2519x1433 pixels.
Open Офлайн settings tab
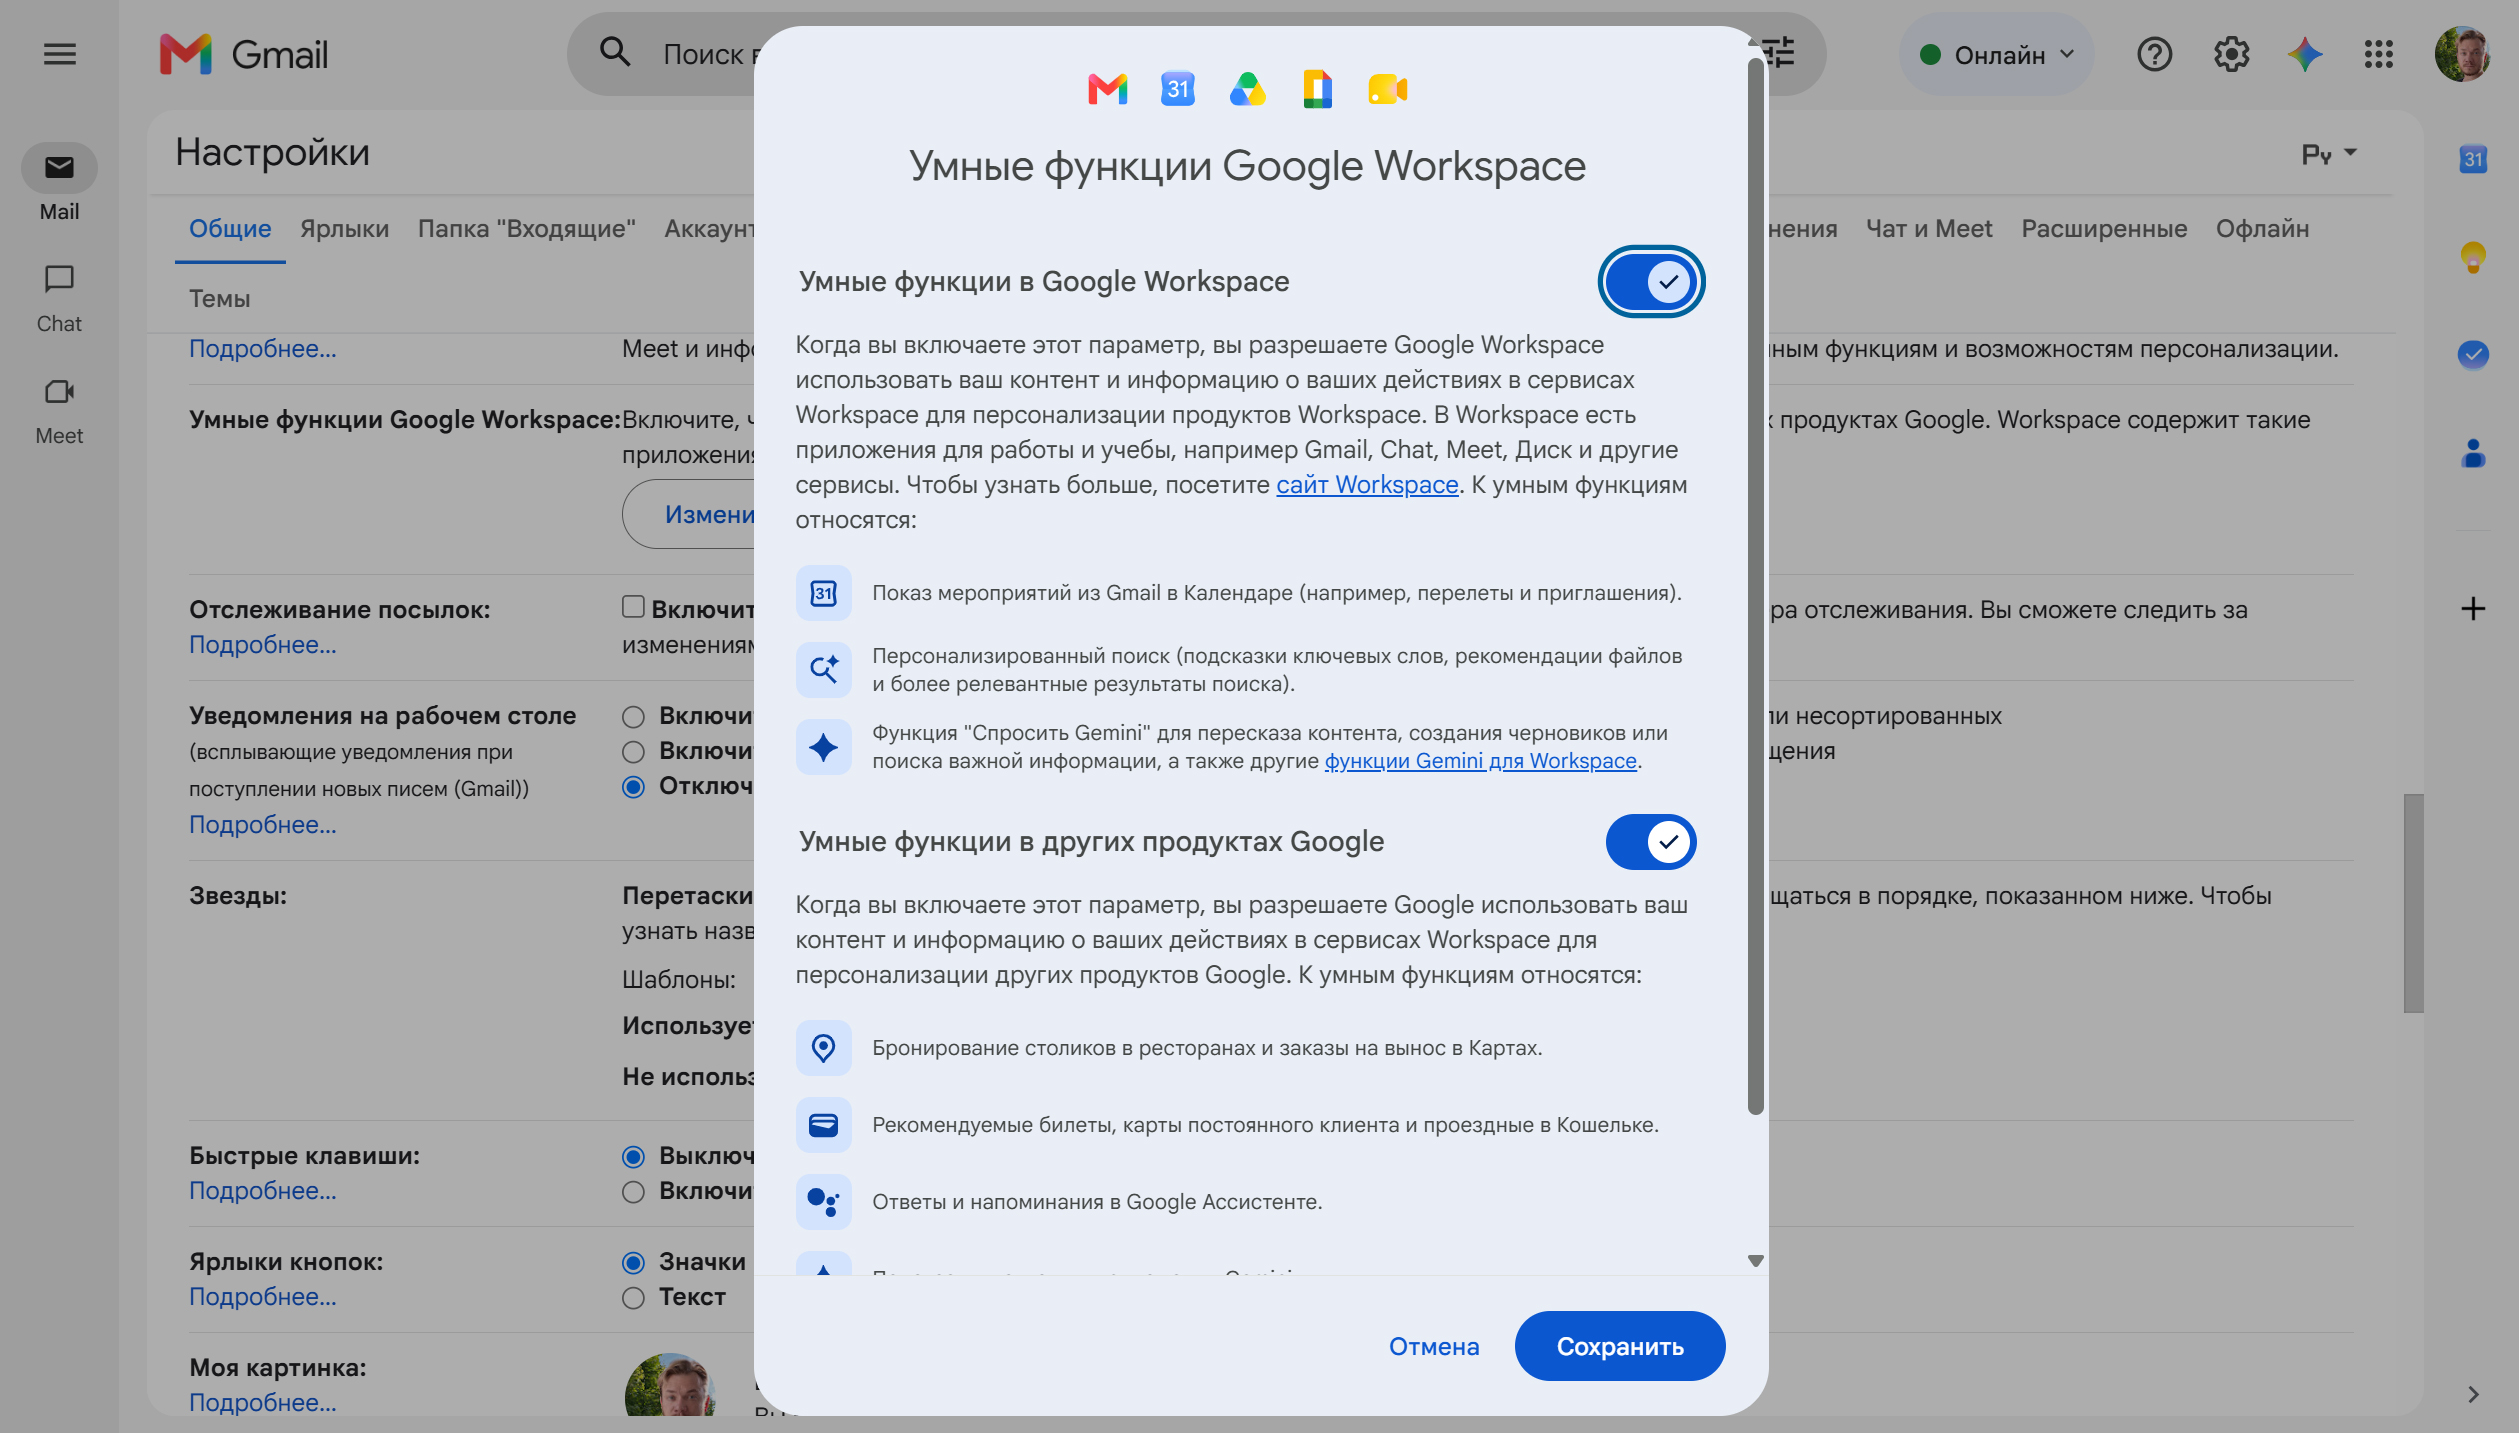tap(2262, 229)
